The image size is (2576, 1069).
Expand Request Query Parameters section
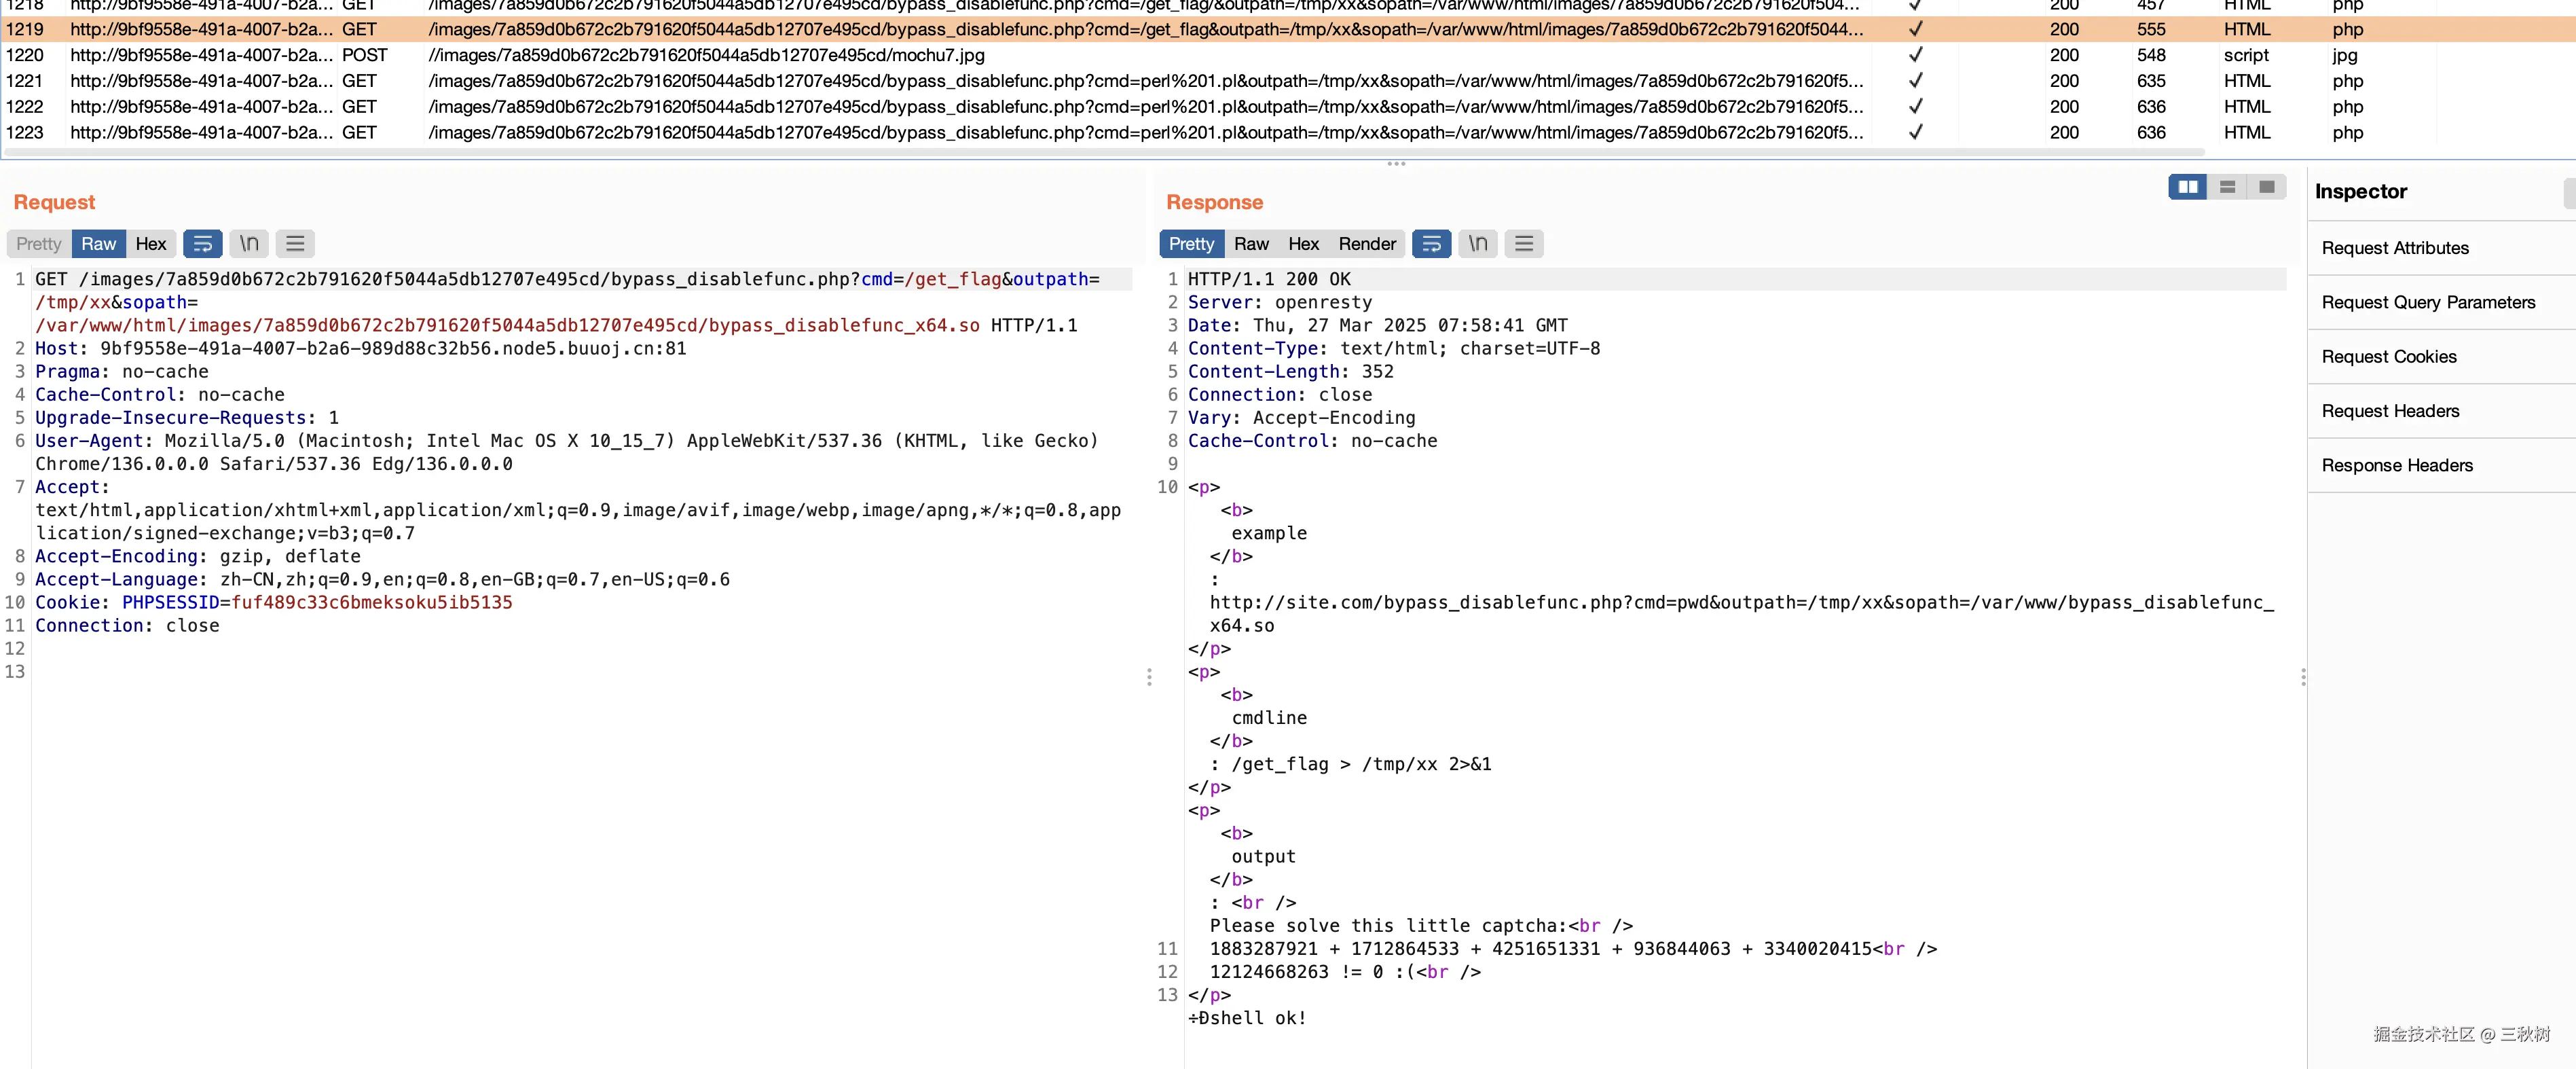coord(2427,302)
